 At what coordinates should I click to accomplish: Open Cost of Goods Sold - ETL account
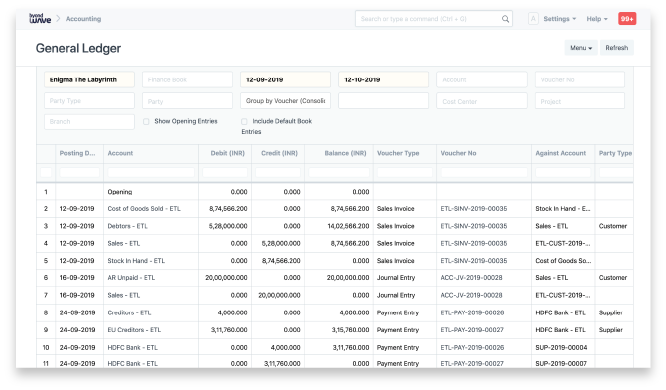pyautogui.click(x=144, y=209)
